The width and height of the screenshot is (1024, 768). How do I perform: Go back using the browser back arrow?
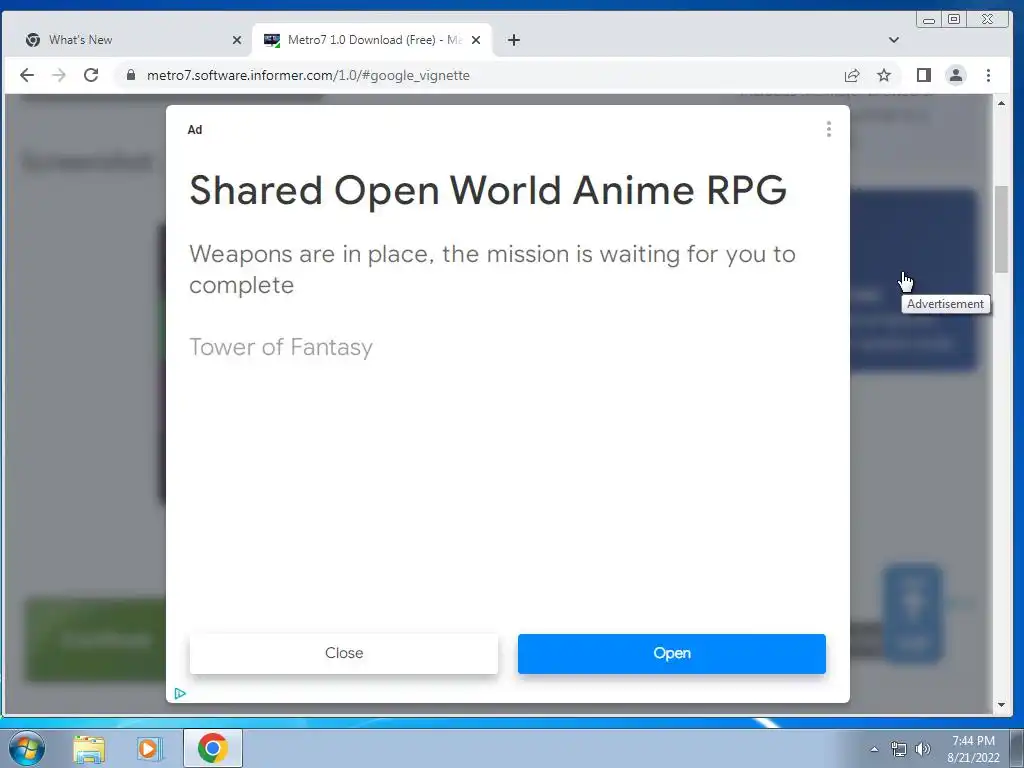pyautogui.click(x=27, y=75)
